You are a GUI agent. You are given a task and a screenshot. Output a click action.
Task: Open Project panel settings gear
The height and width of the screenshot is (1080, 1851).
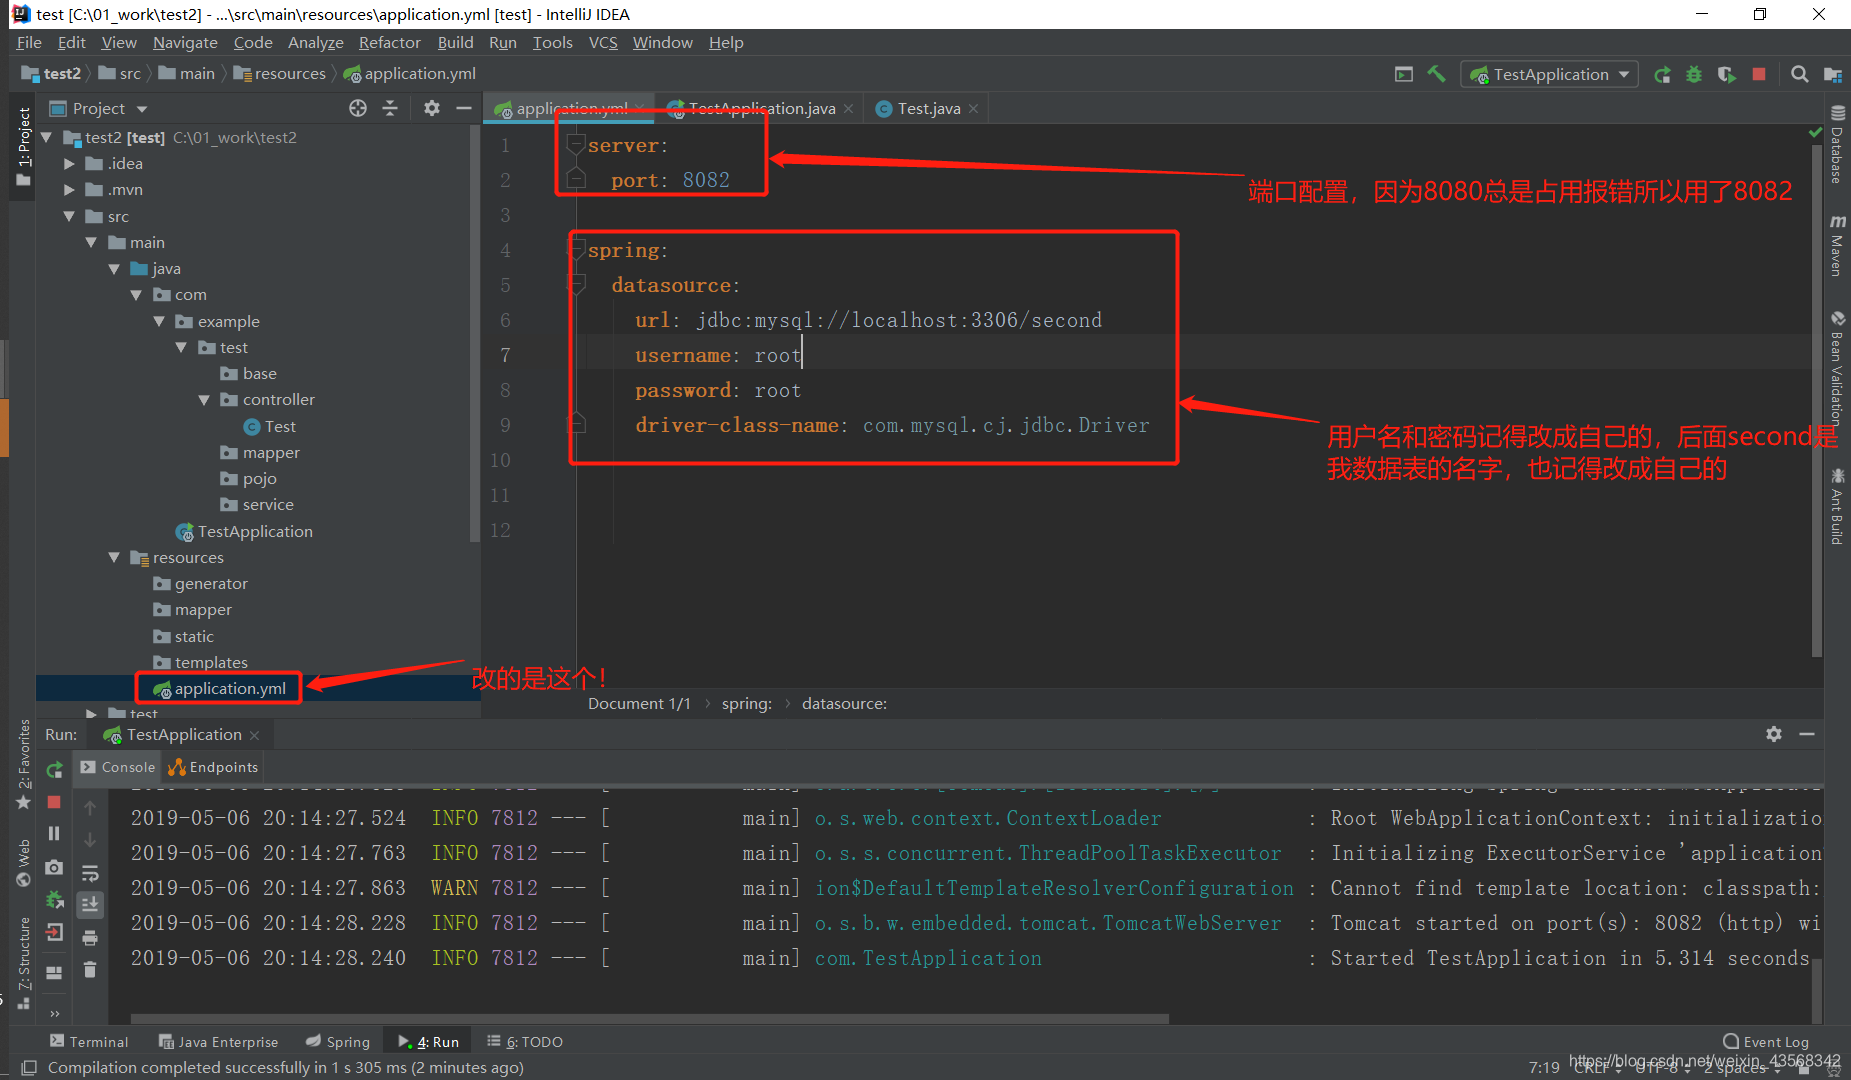pos(432,108)
